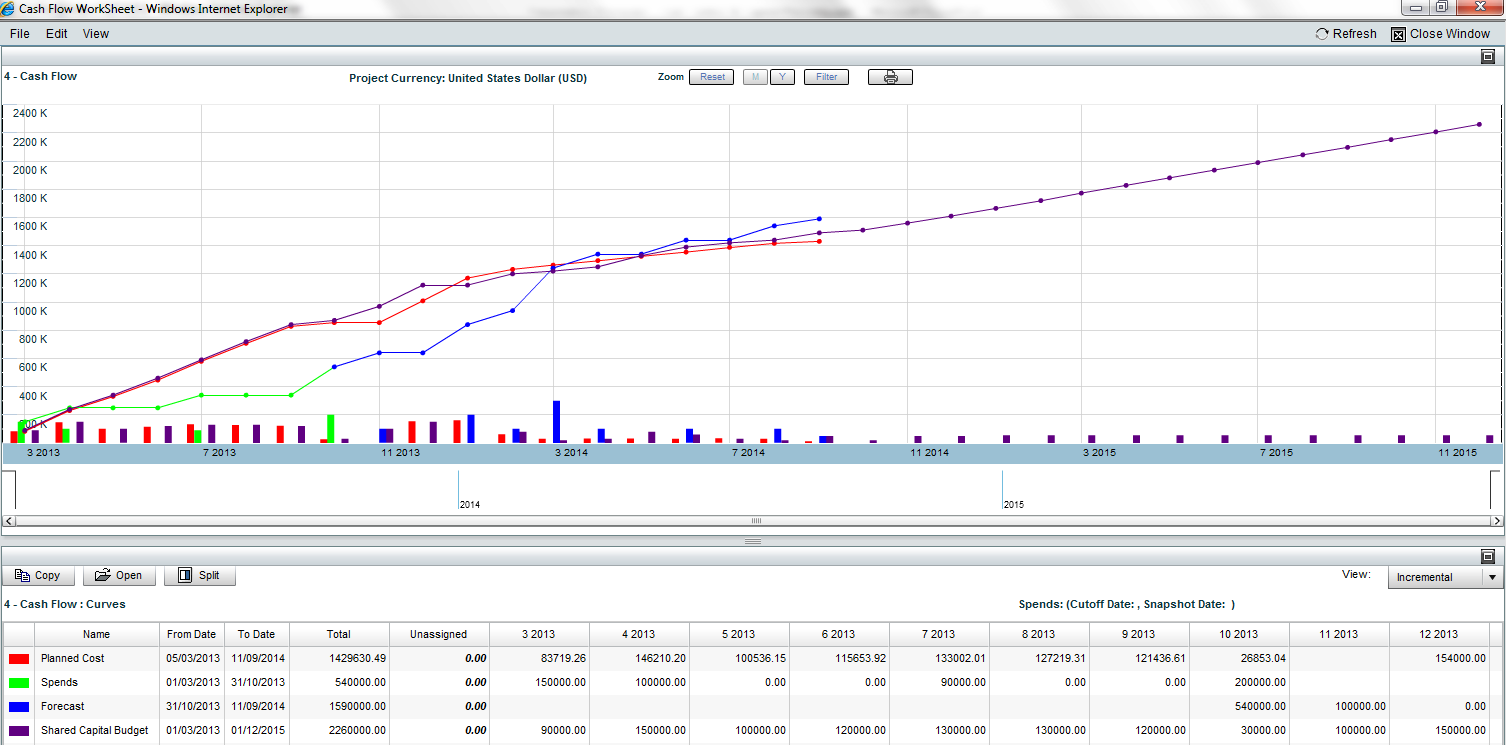Click the Open button in the curves panel

(x=119, y=576)
